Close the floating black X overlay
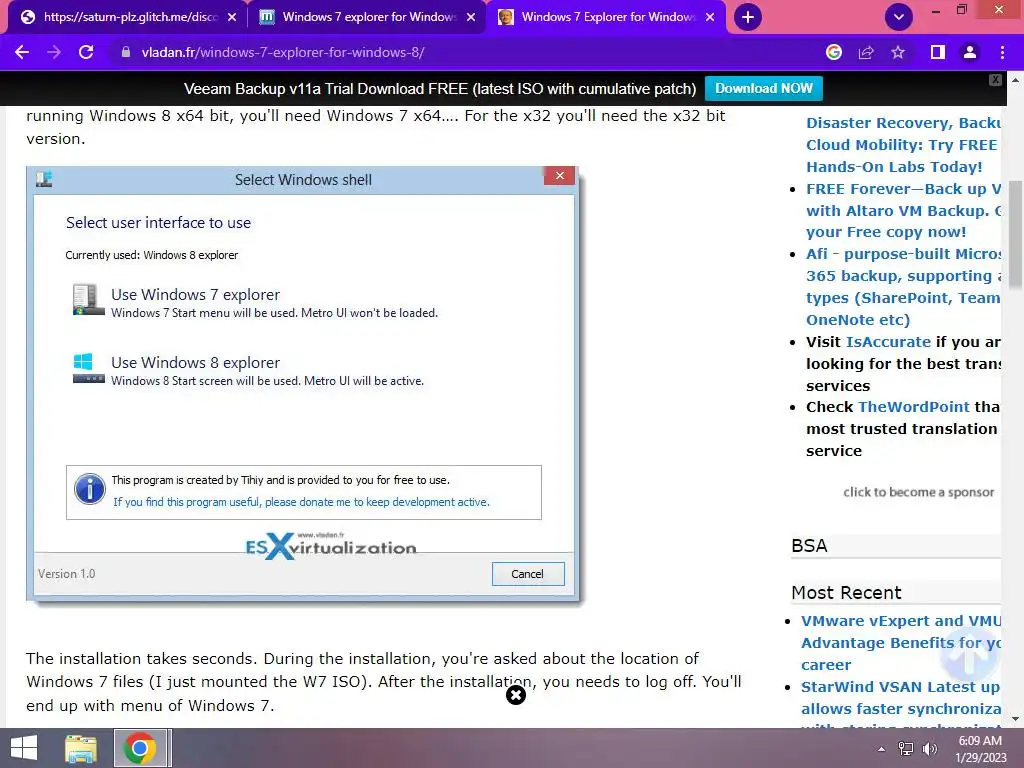Screen dimensions: 1024x768 [516, 695]
